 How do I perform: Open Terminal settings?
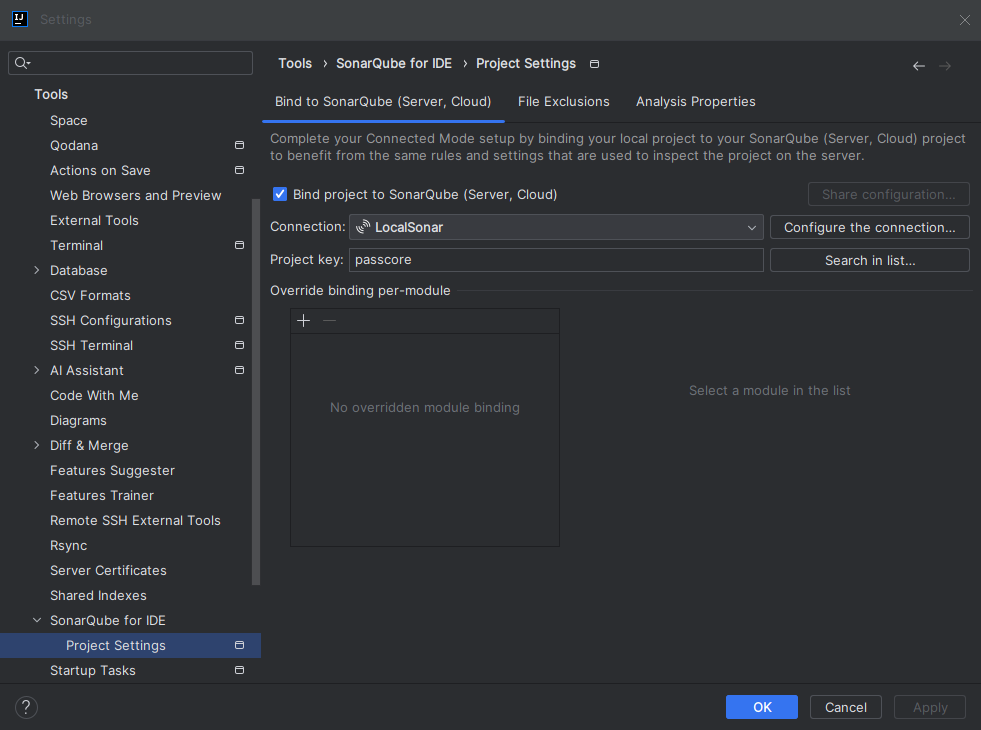coord(76,246)
